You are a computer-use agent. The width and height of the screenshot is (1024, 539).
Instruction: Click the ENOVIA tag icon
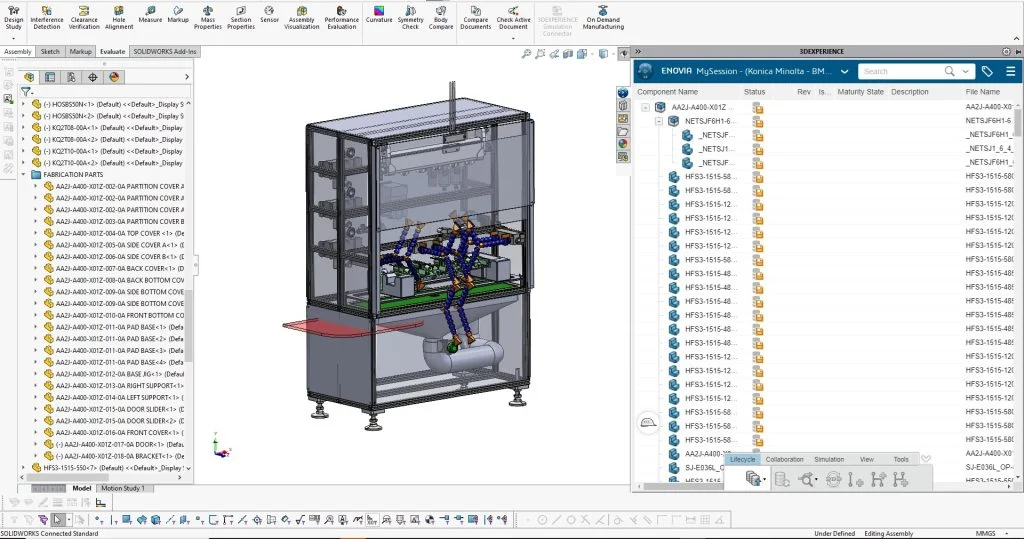[987, 72]
